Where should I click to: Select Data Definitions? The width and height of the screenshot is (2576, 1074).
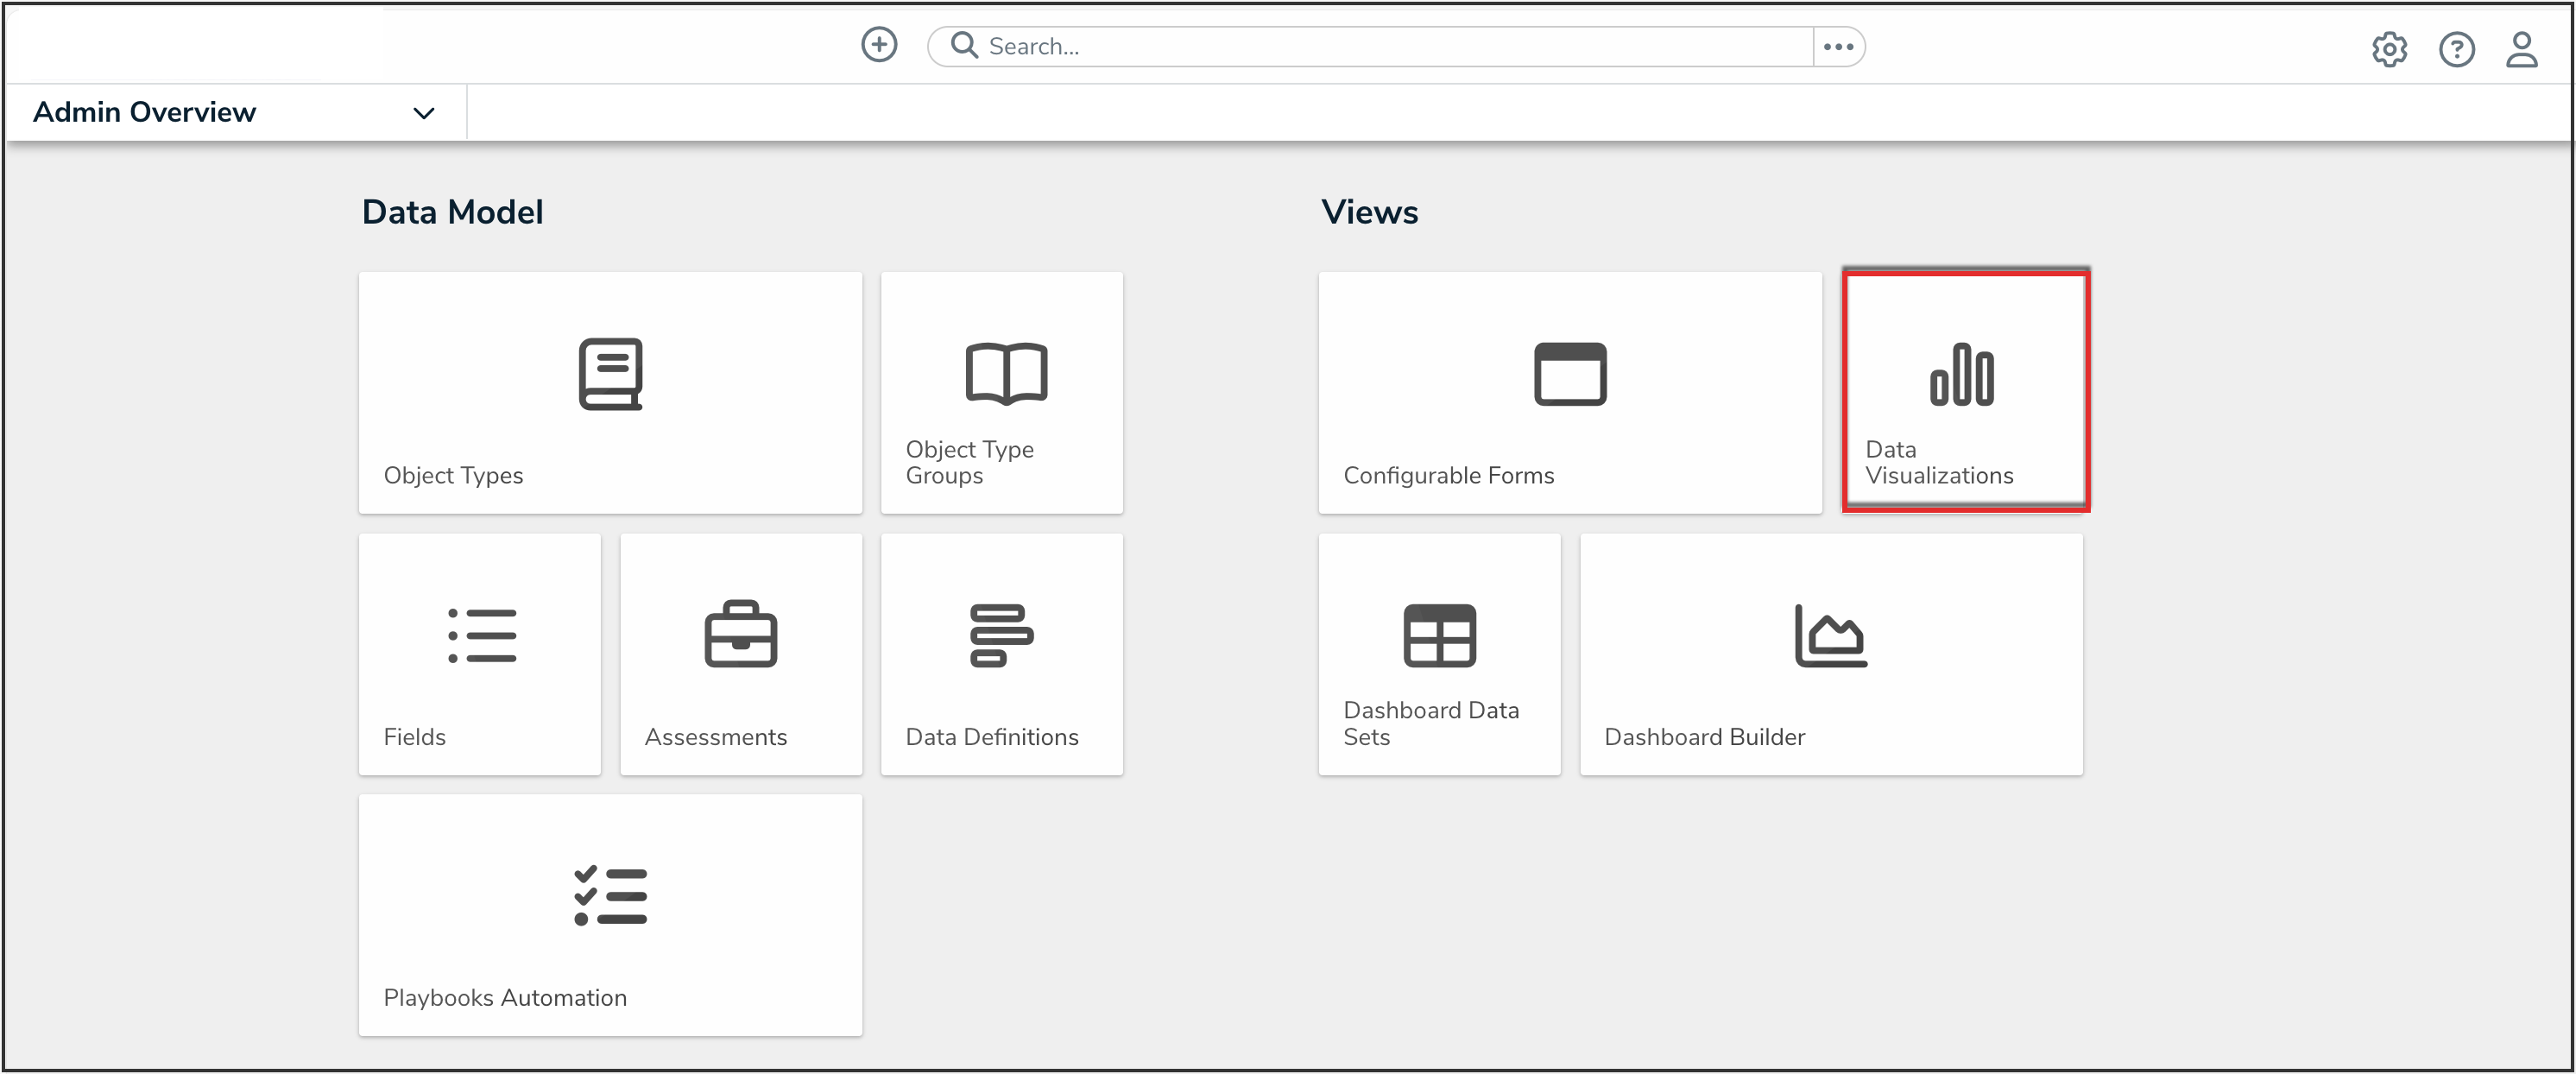point(1001,653)
